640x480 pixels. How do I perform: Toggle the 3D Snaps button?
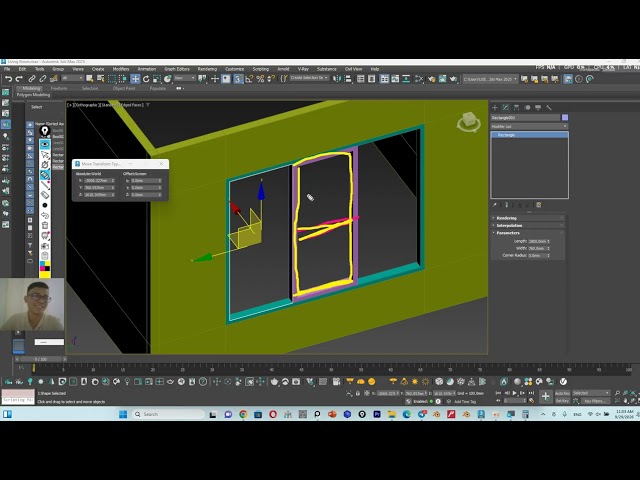[238, 79]
